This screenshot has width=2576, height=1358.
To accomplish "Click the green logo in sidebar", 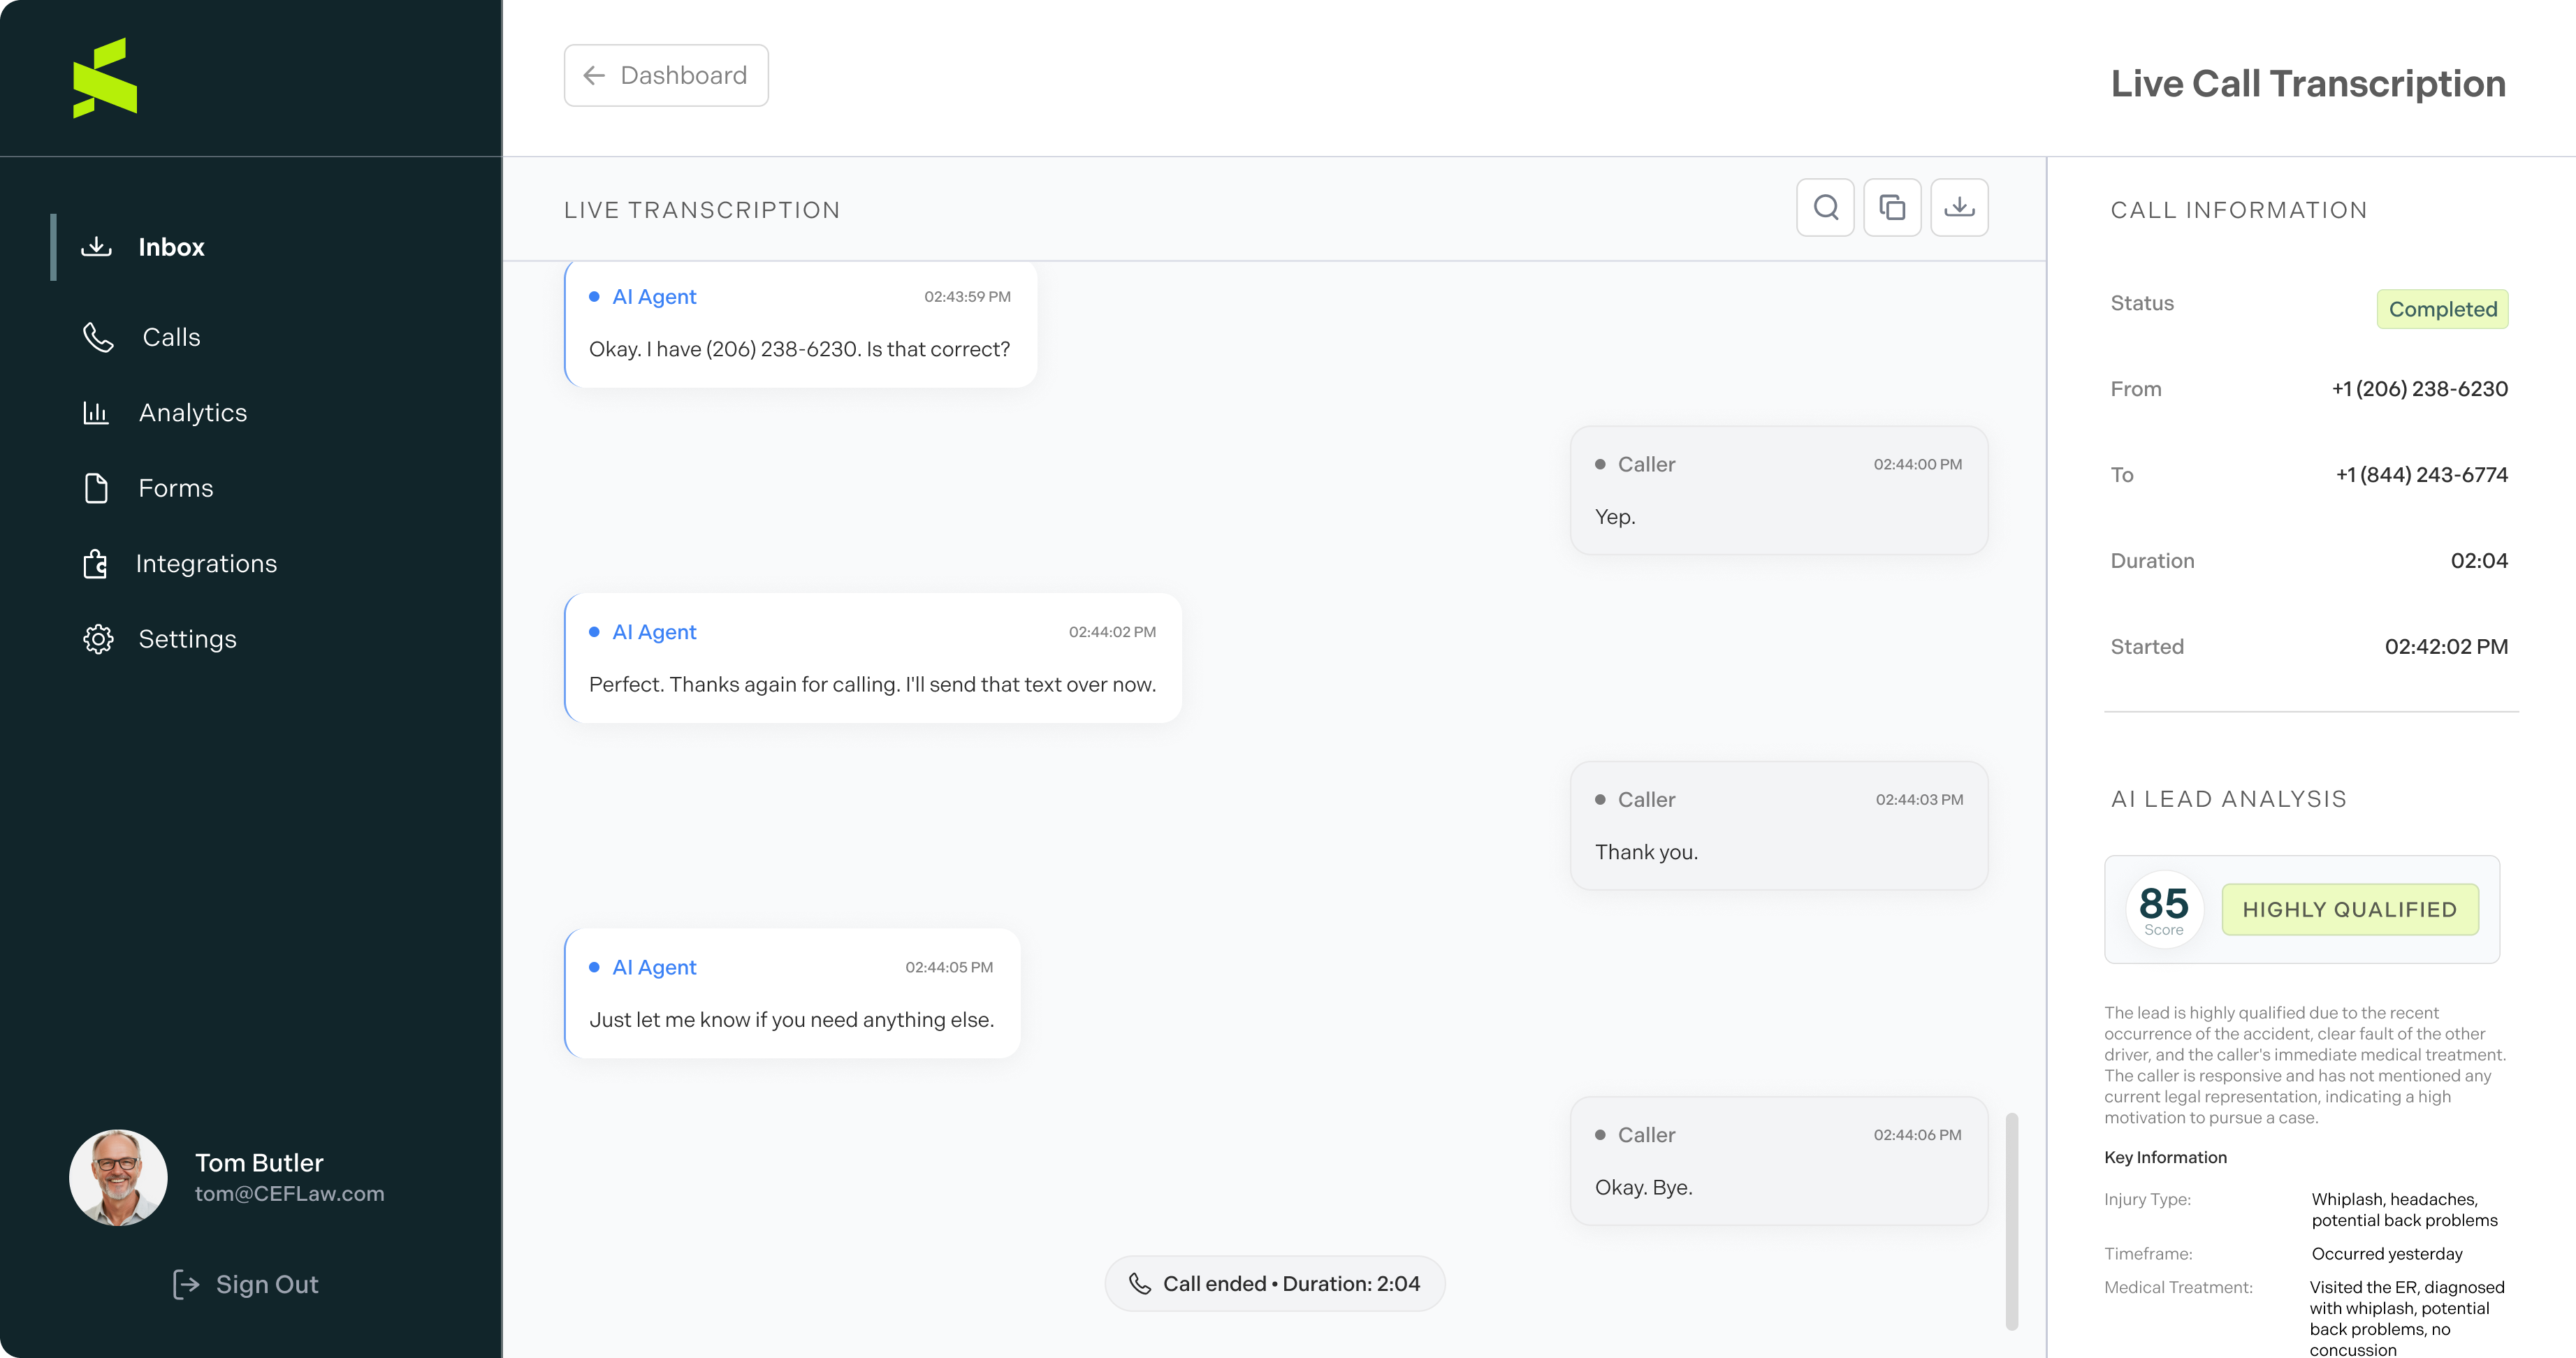I will (x=105, y=78).
